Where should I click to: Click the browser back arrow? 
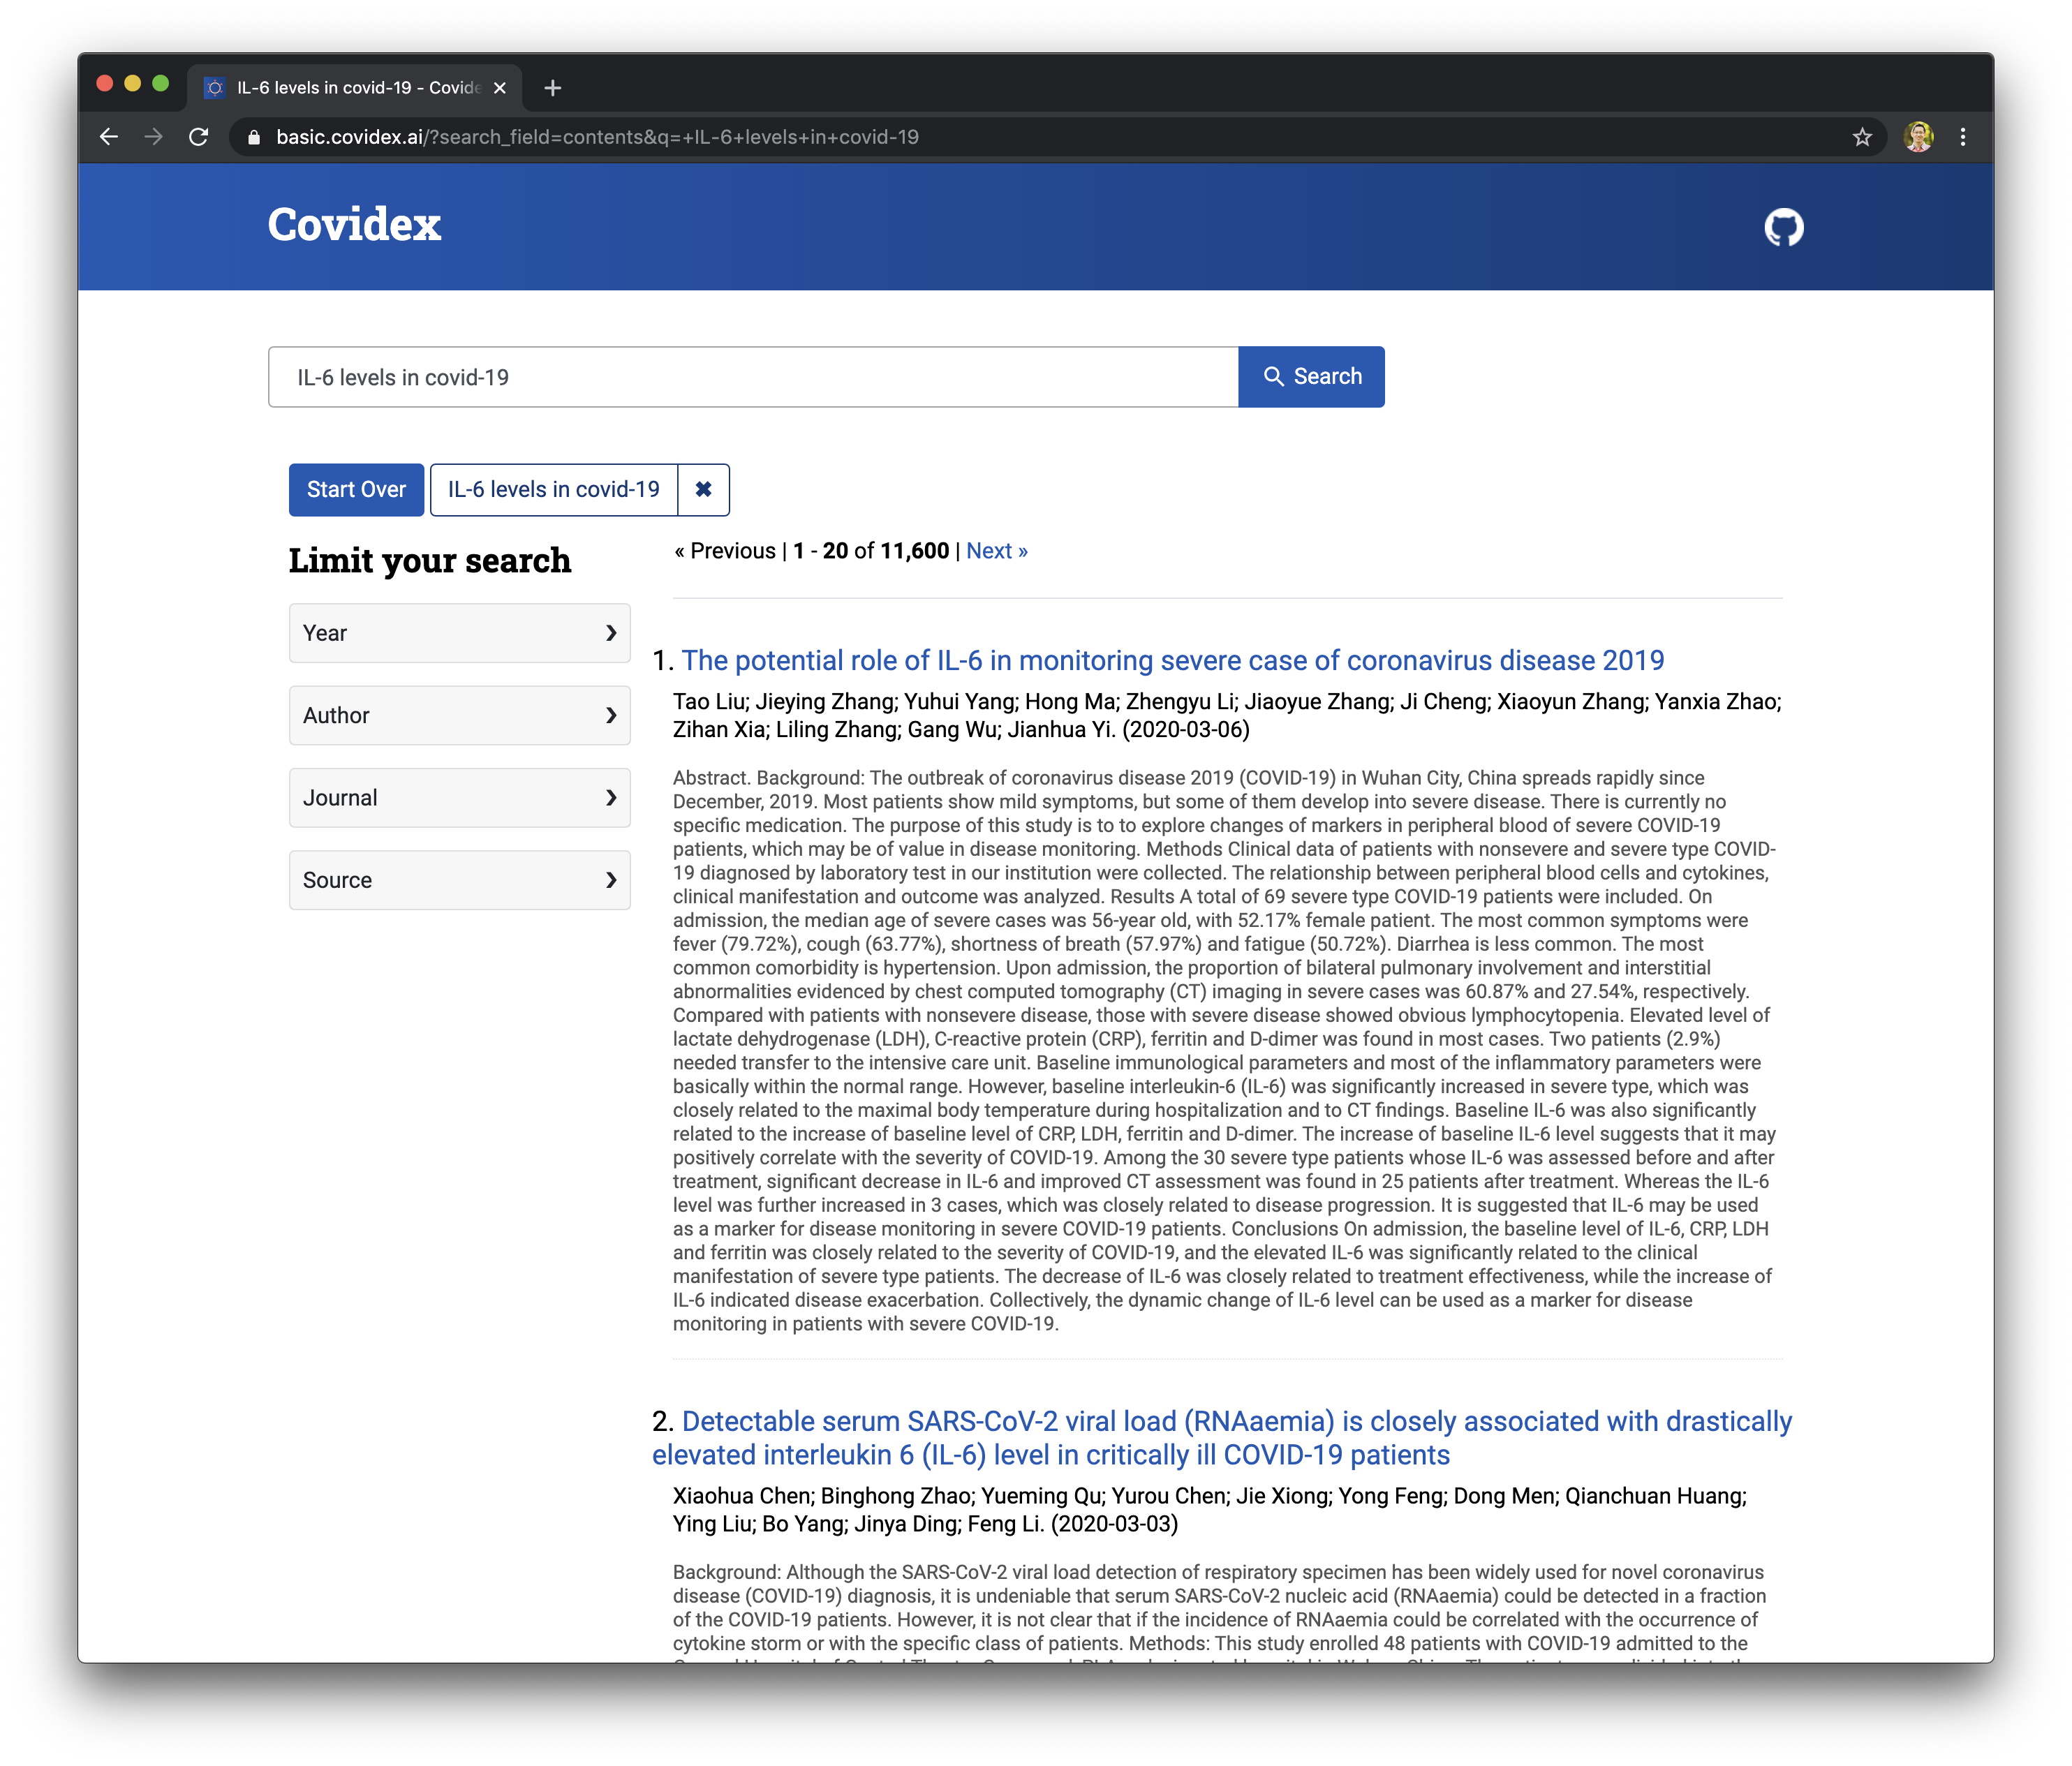click(109, 137)
